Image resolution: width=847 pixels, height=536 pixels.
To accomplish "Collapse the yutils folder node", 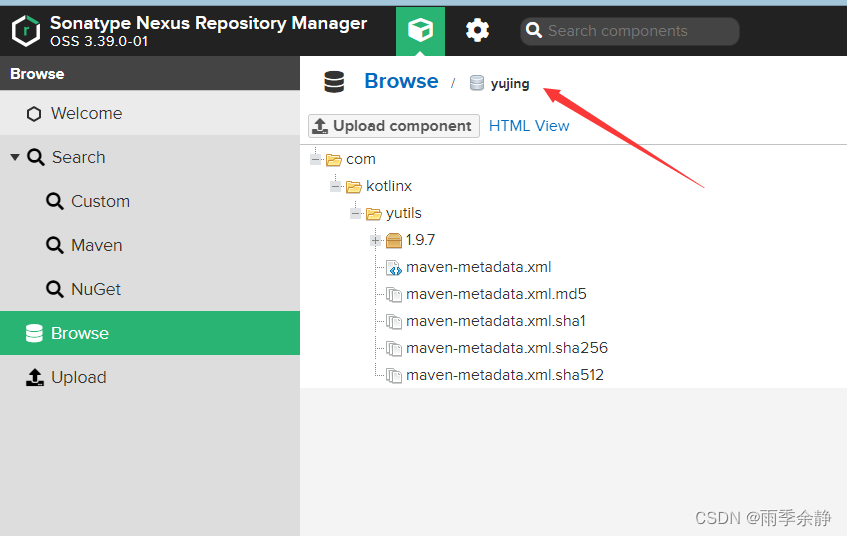I will tap(355, 213).
